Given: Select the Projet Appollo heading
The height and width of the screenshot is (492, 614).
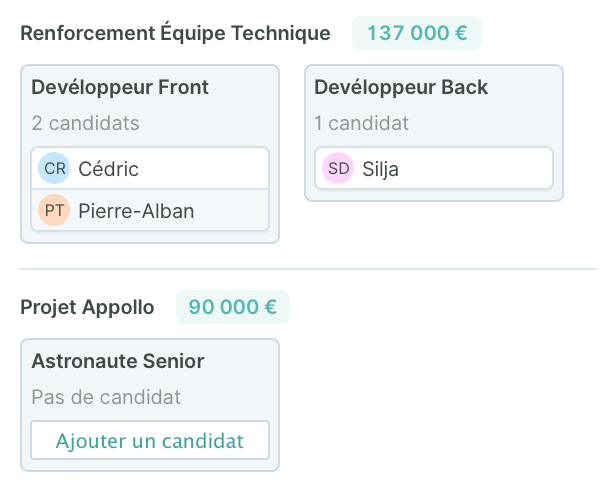Looking at the screenshot, I should (x=87, y=306).
